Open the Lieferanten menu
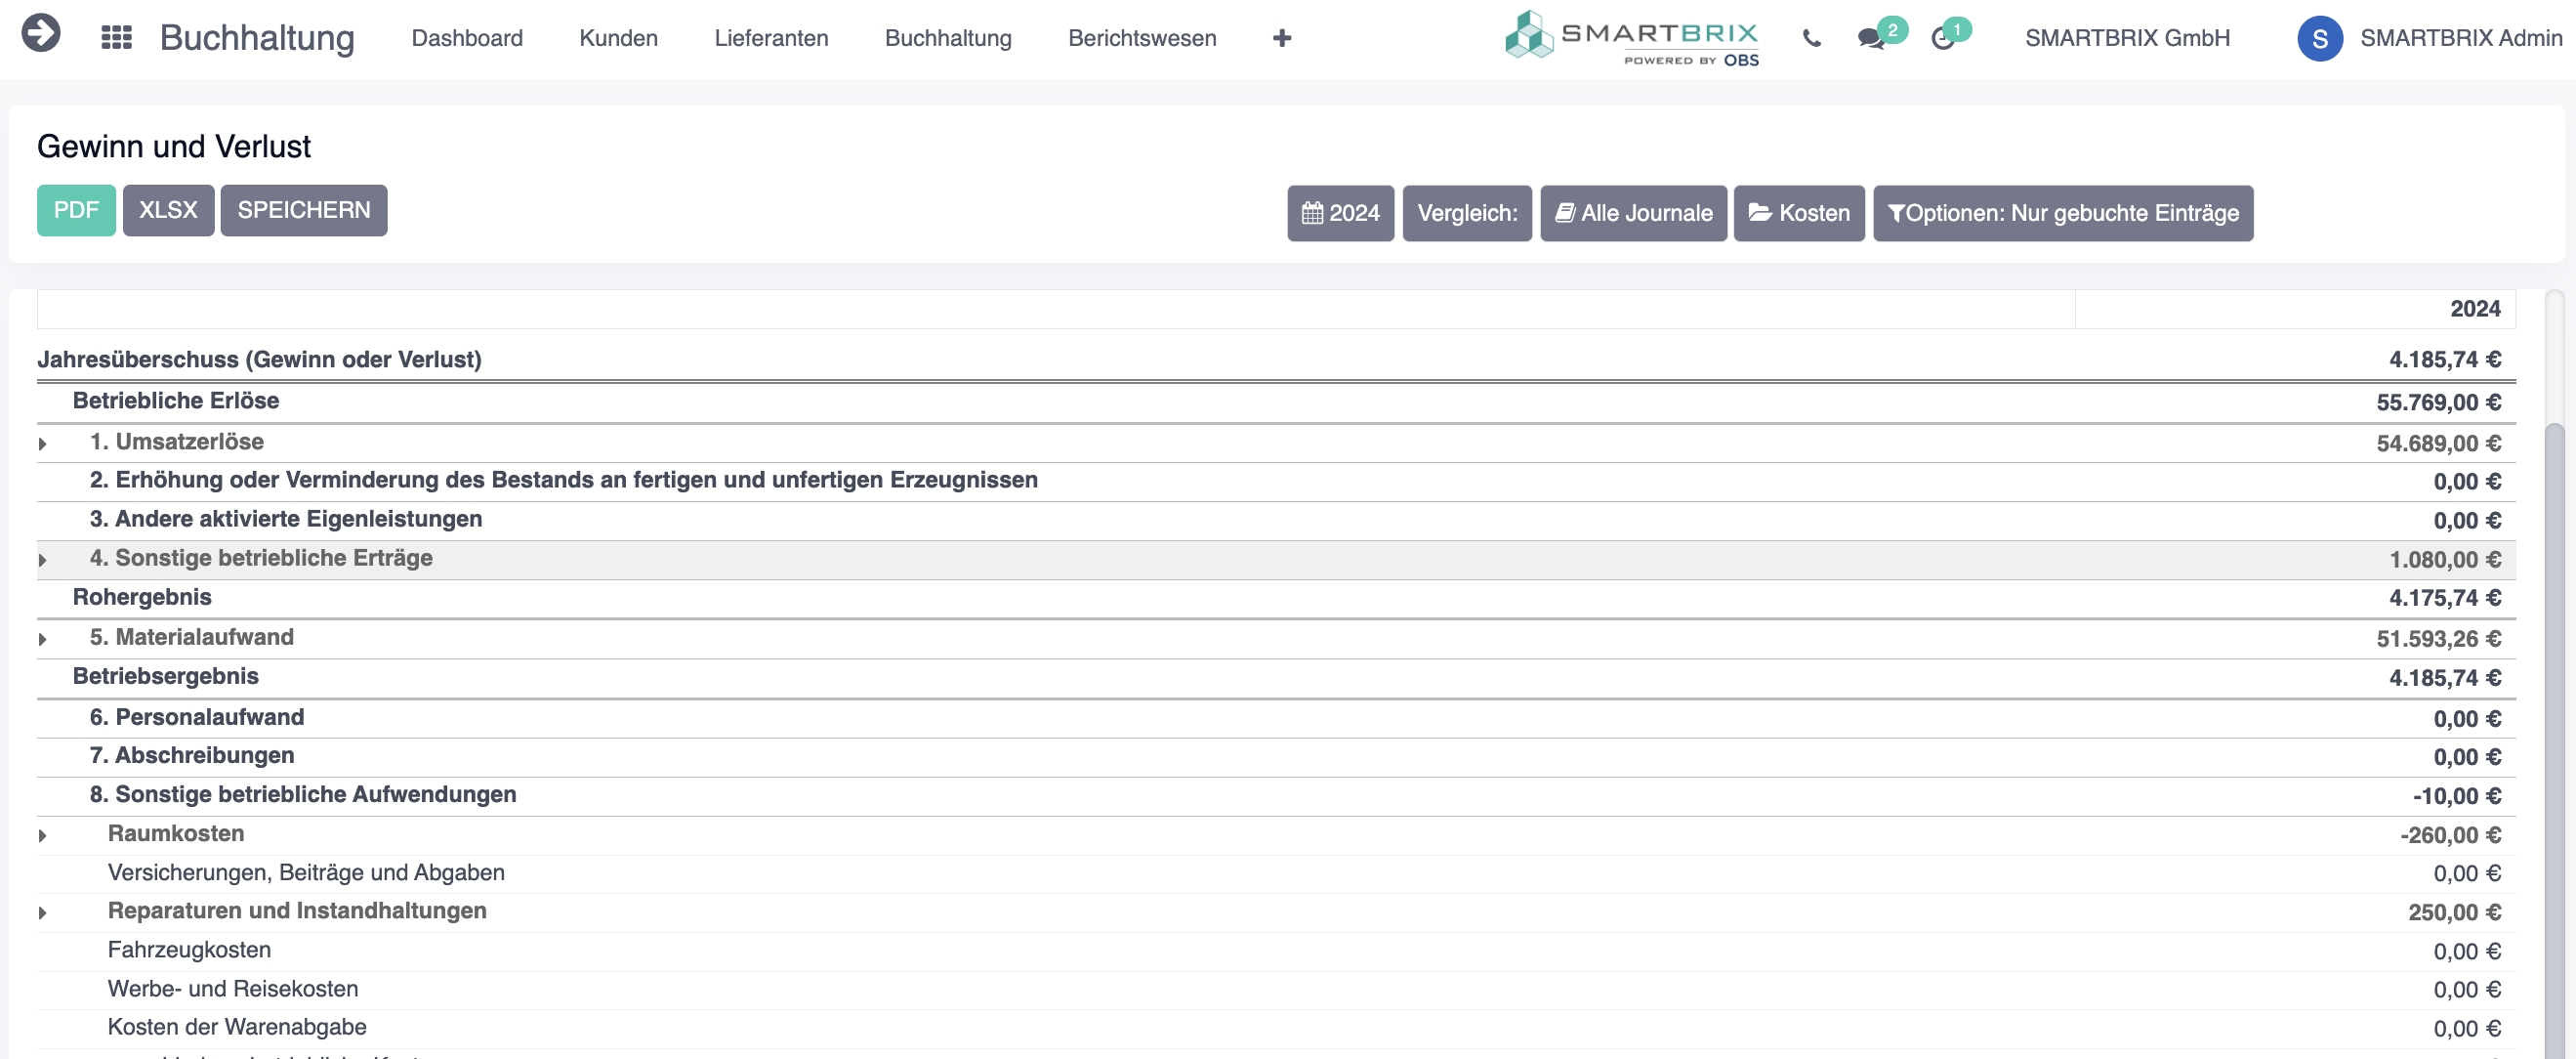This screenshot has height=1059, width=2576. tap(771, 38)
